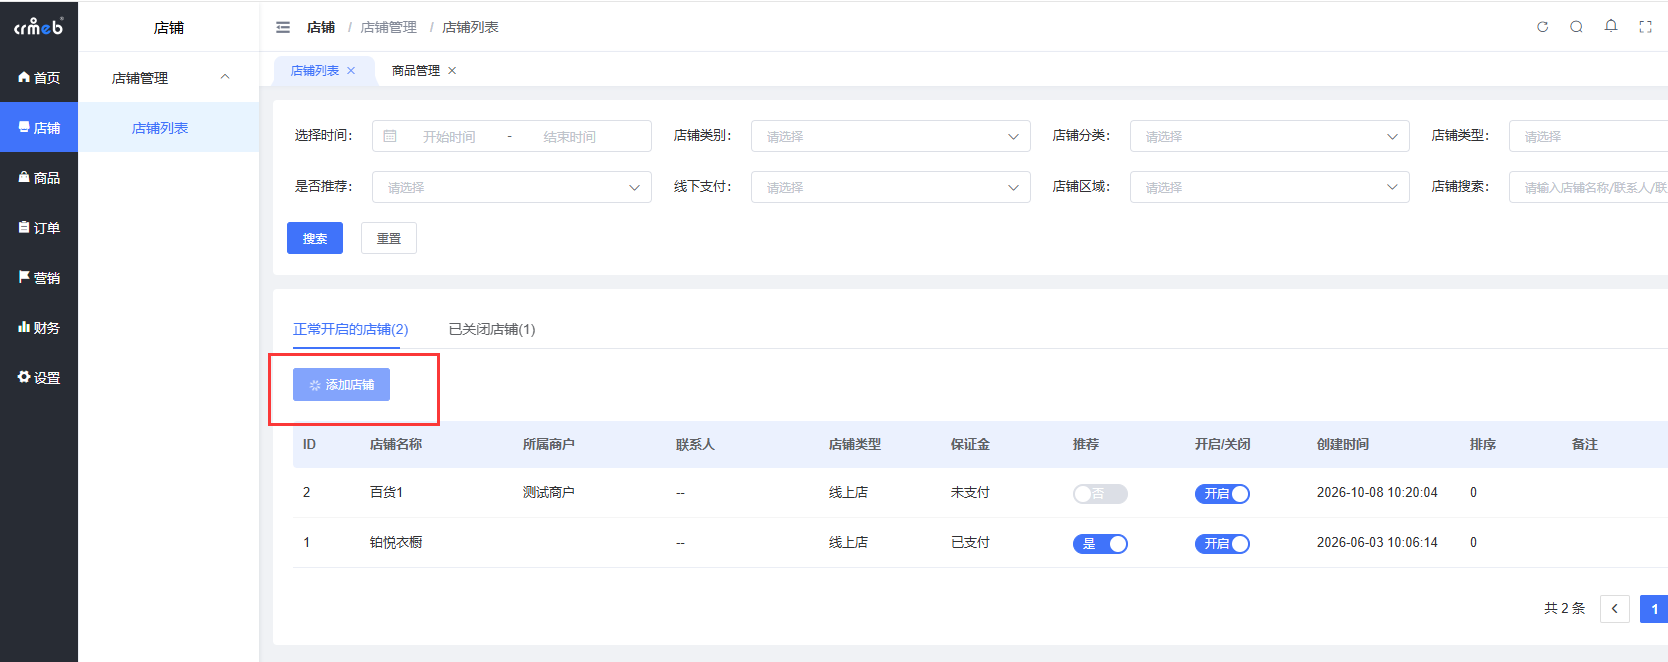This screenshot has height=662, width=1668.
Task: Close the 店铺列表 tab
Action: [351, 70]
